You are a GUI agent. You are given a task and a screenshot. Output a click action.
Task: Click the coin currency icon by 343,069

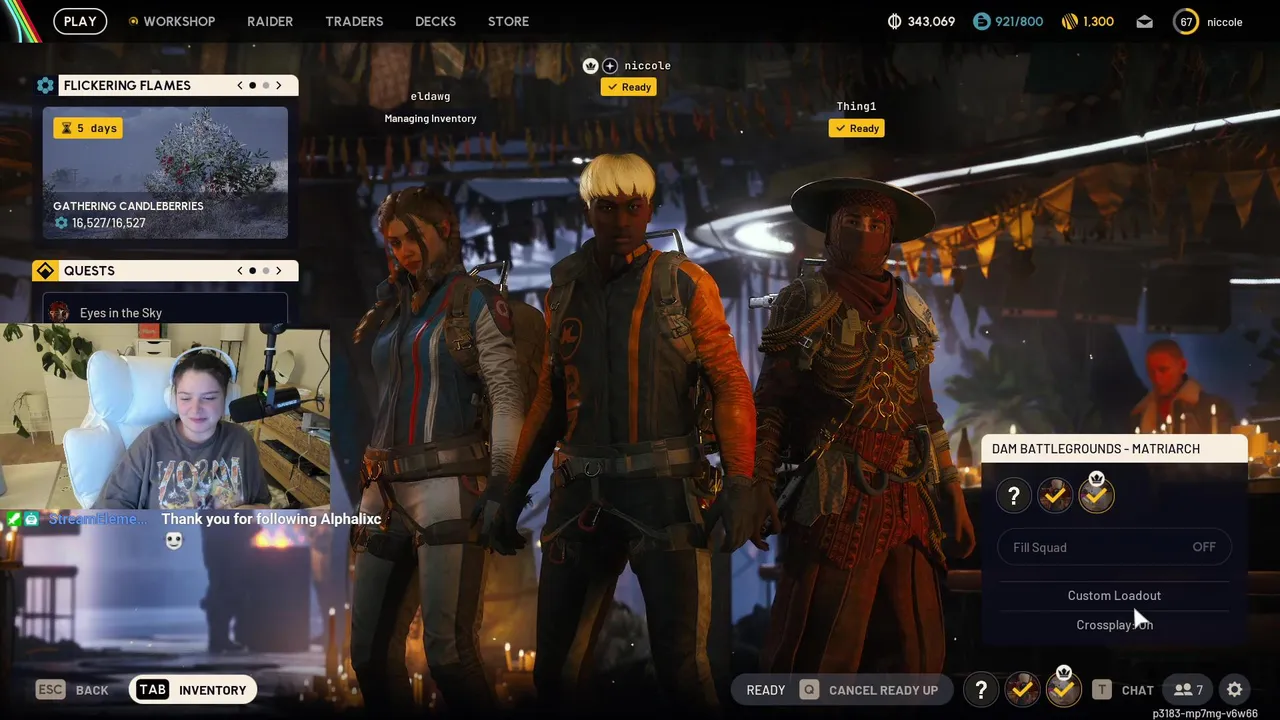click(894, 21)
